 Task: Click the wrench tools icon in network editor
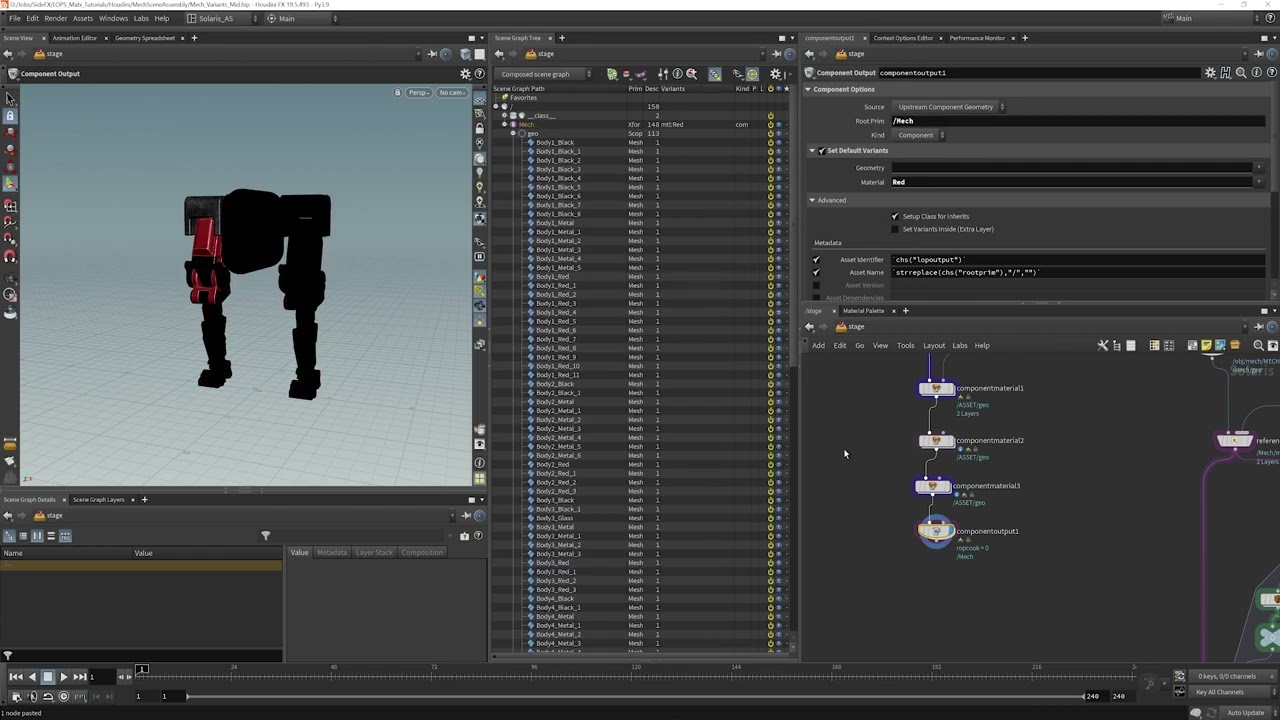[x=1103, y=346]
